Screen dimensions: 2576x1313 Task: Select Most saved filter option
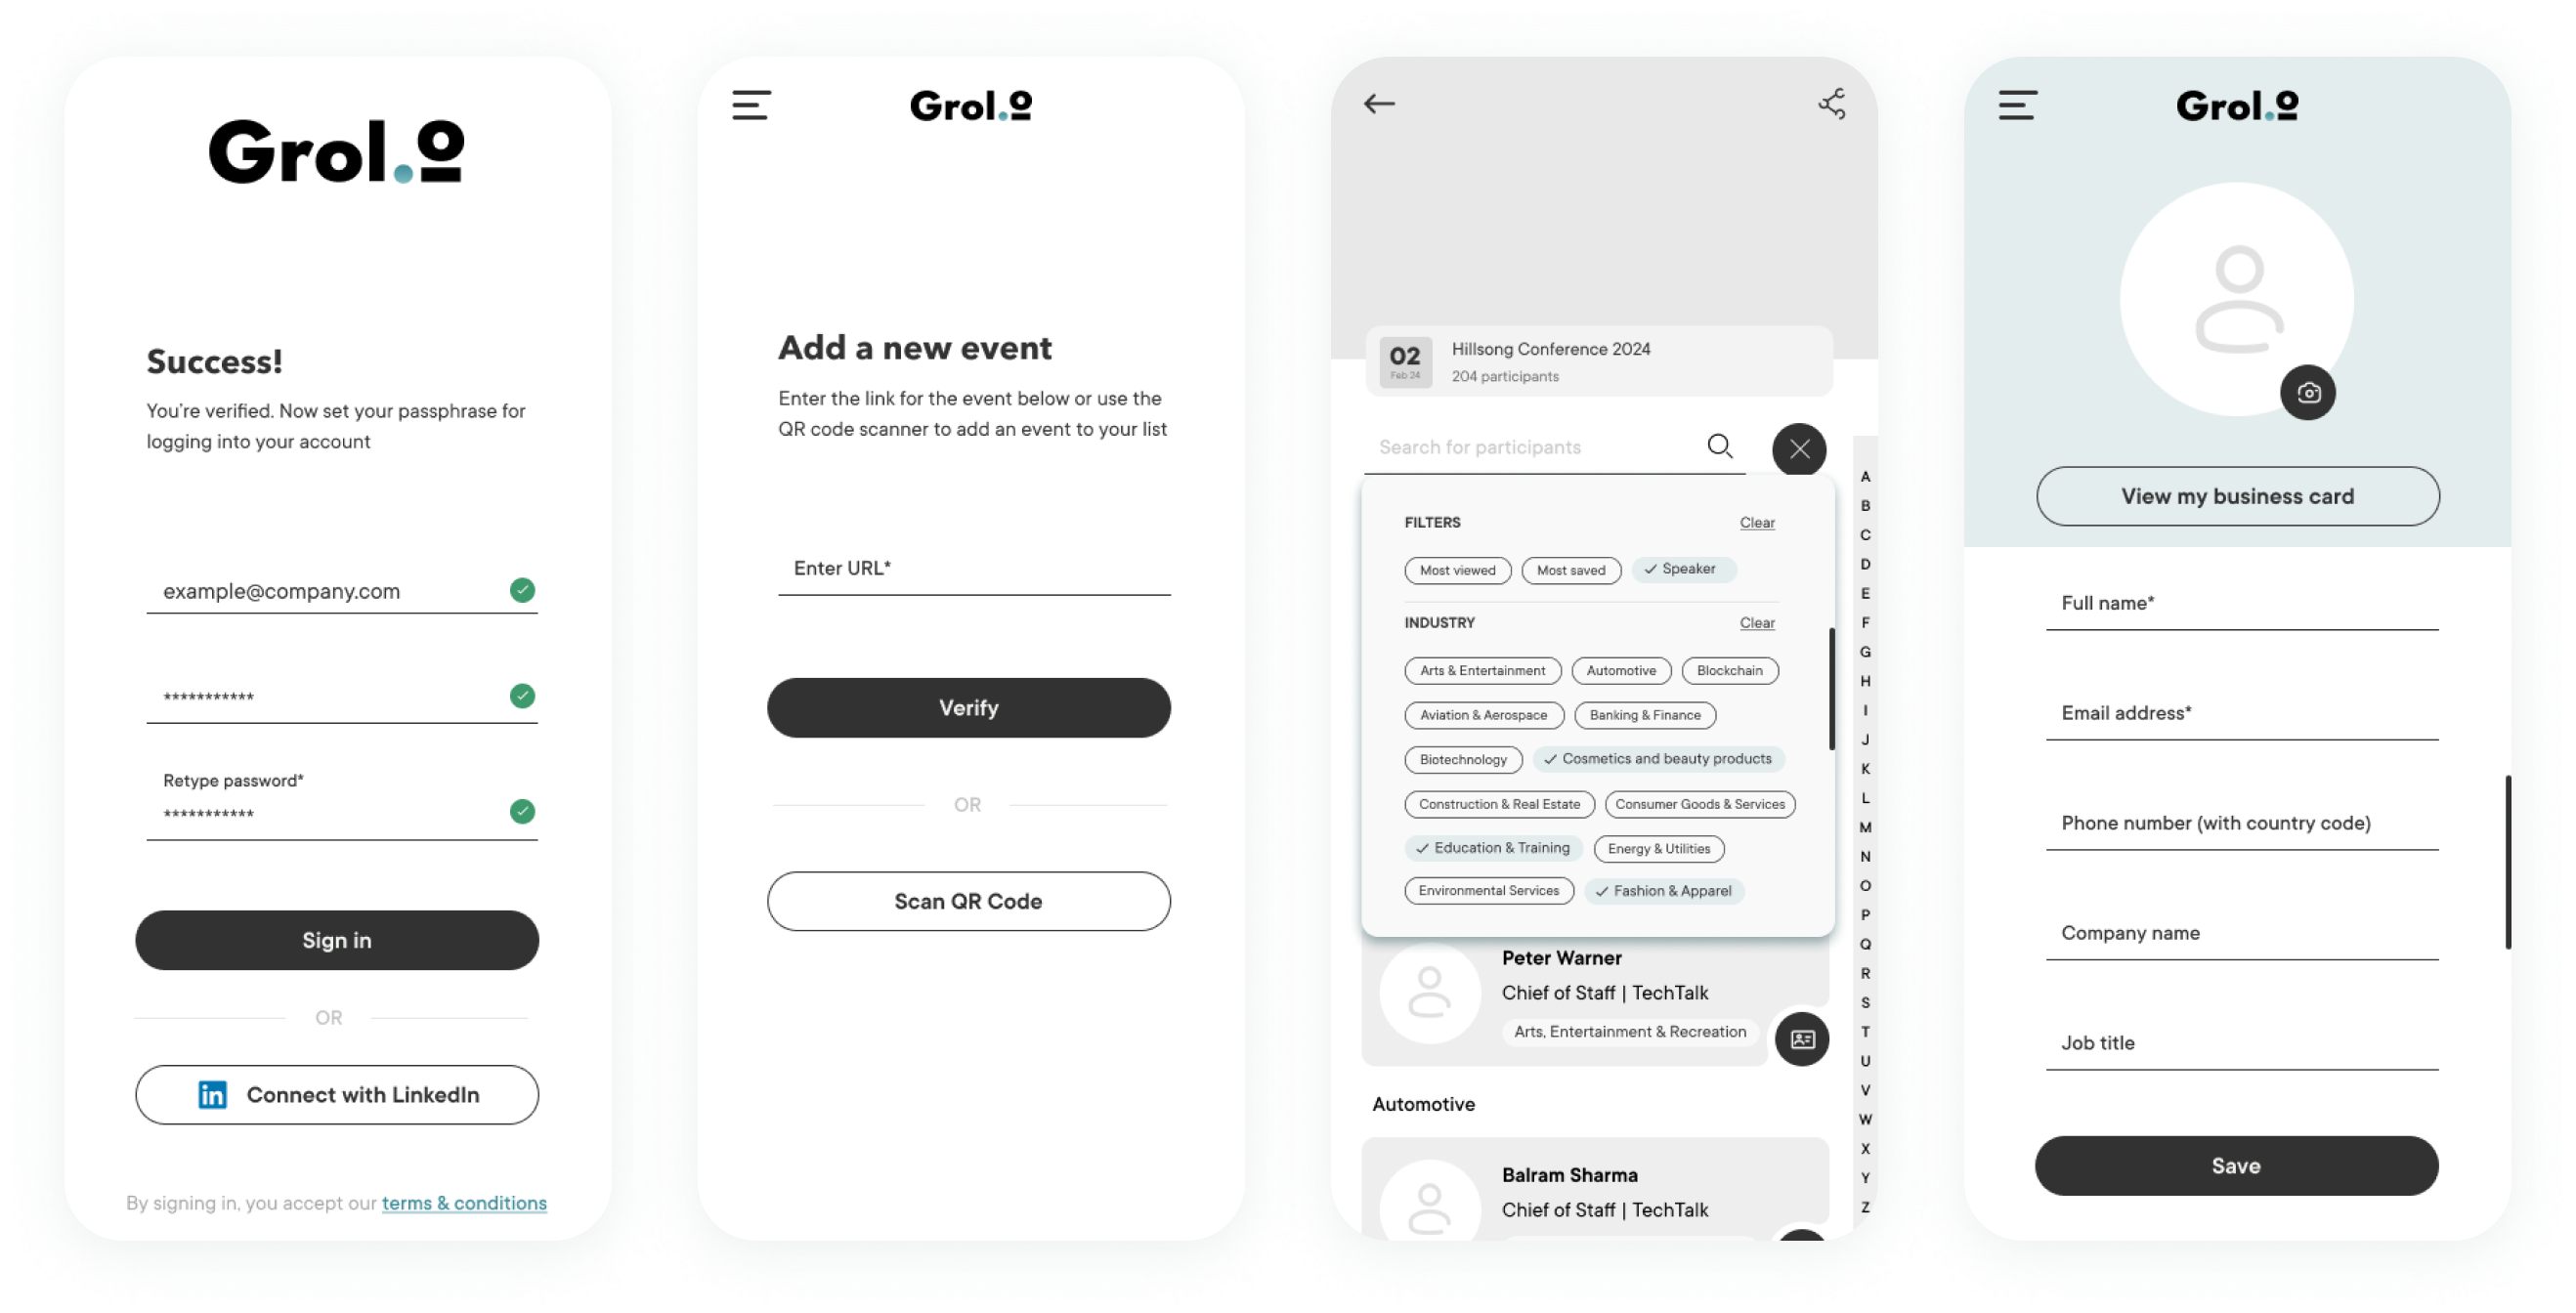pos(1567,568)
